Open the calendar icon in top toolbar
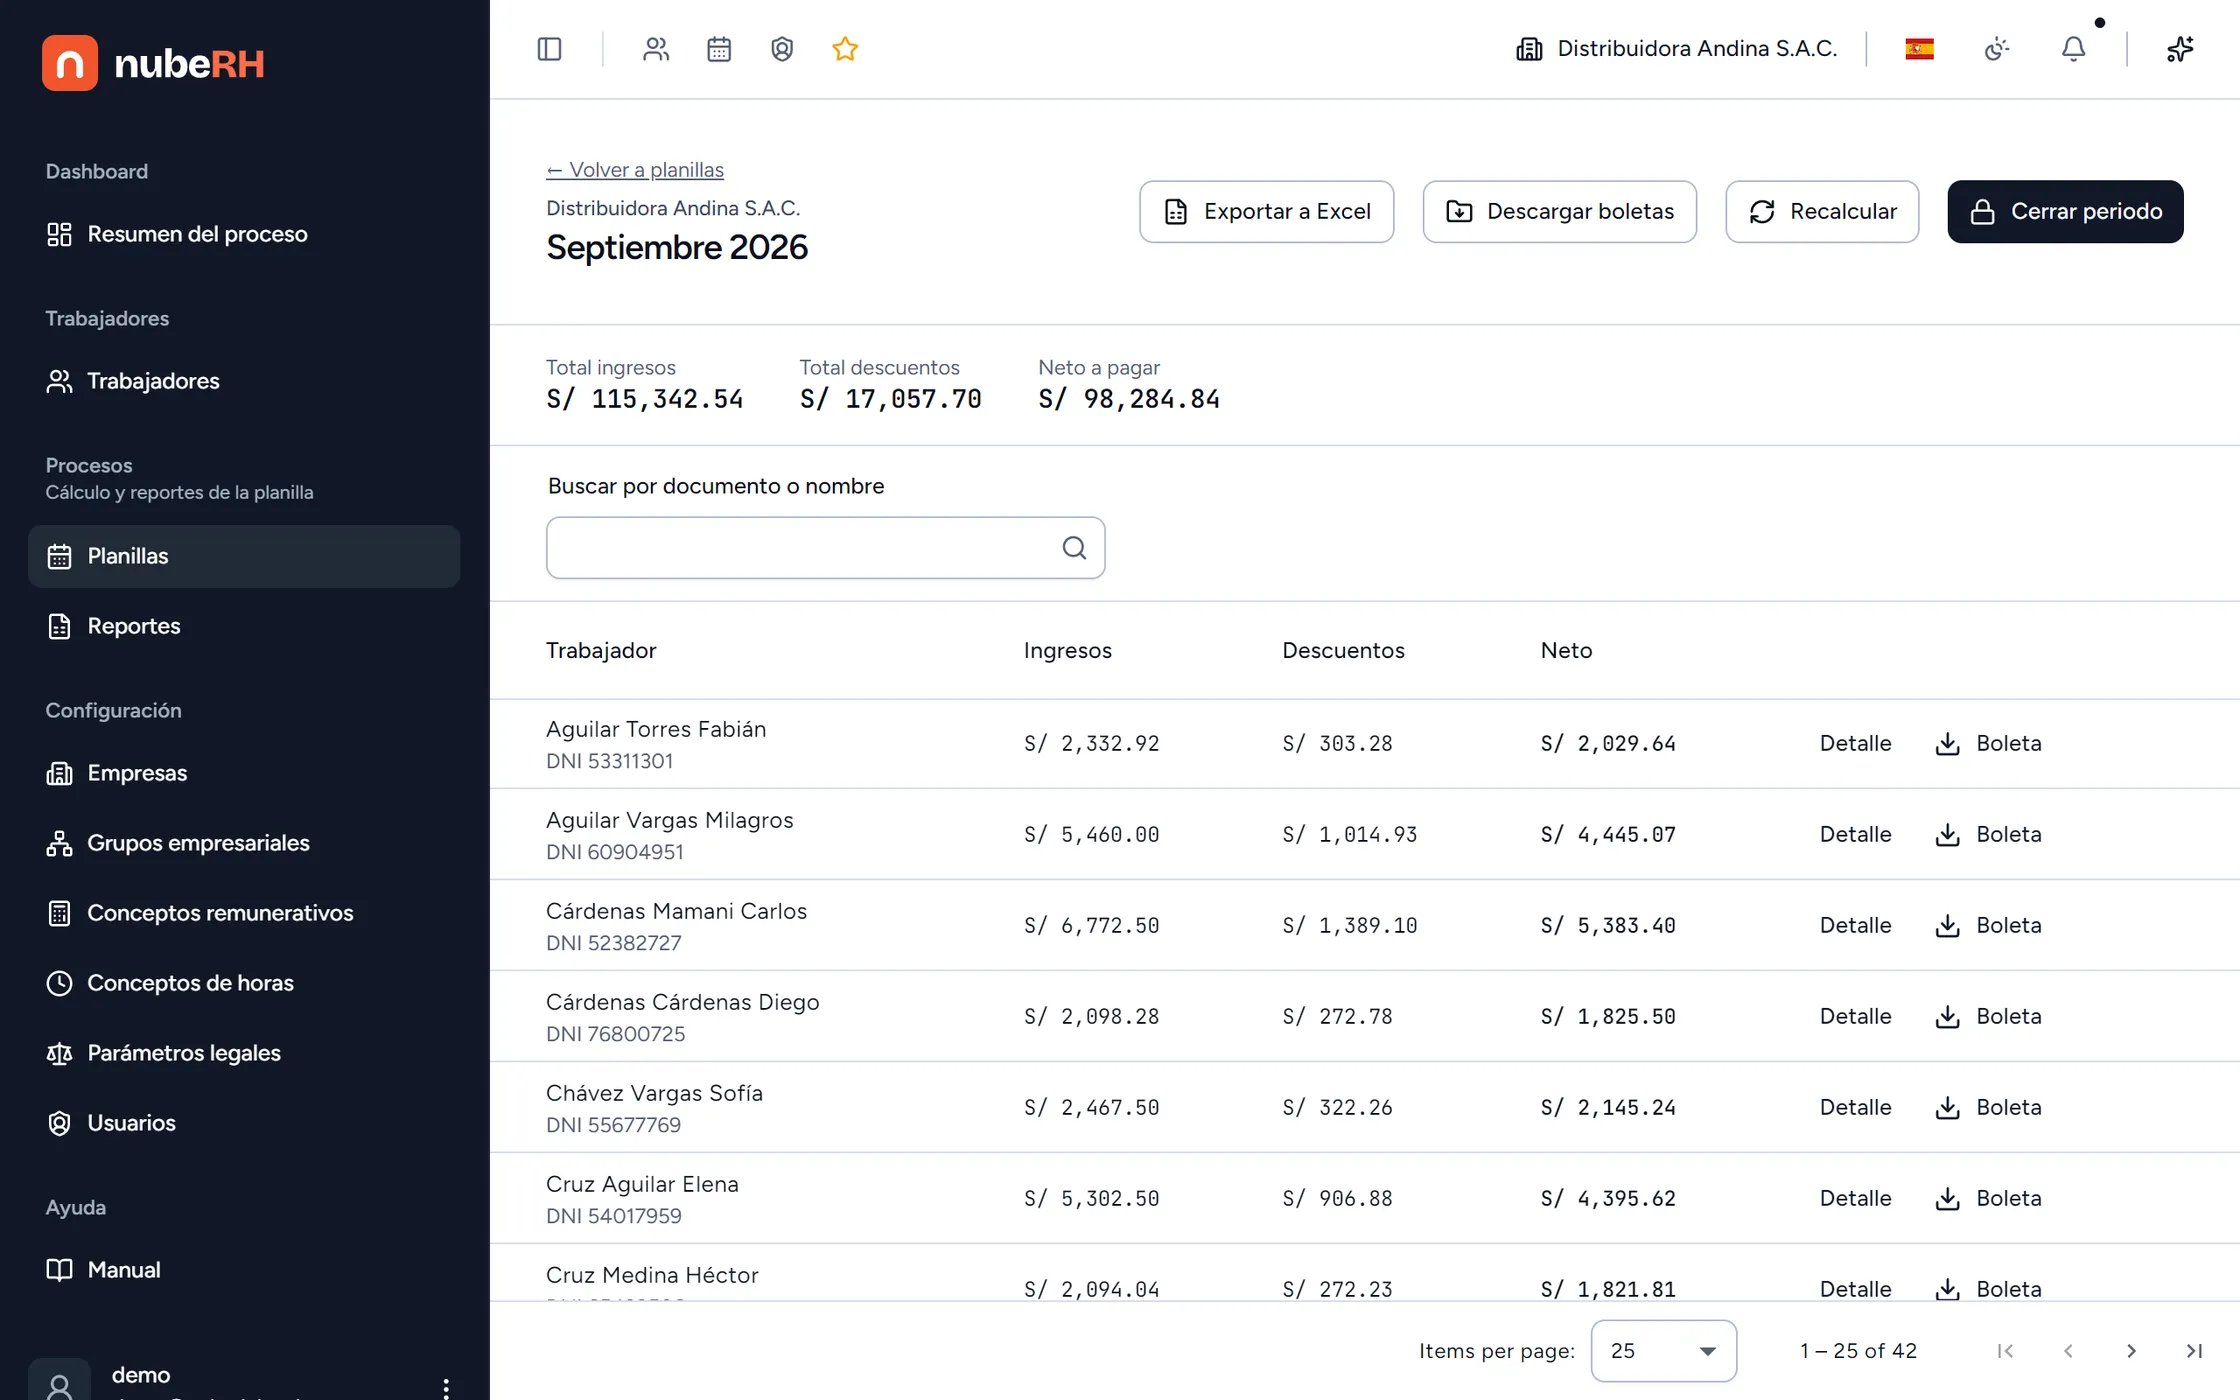The width and height of the screenshot is (2240, 1400). tap(719, 49)
